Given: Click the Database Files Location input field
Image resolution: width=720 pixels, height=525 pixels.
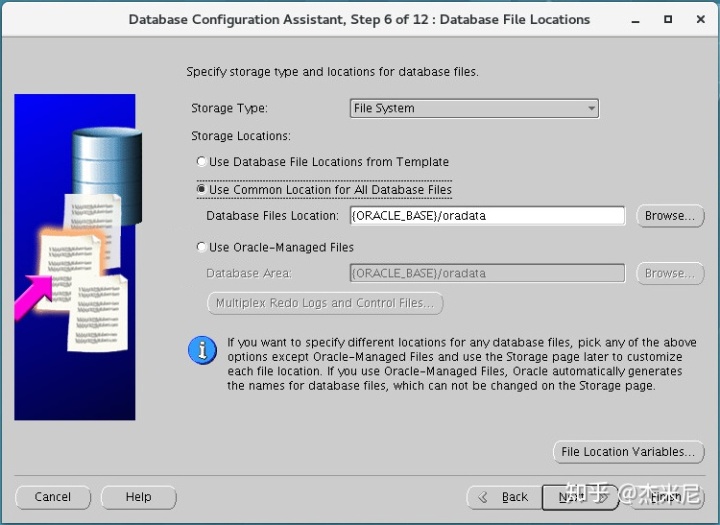Looking at the screenshot, I should (x=487, y=216).
